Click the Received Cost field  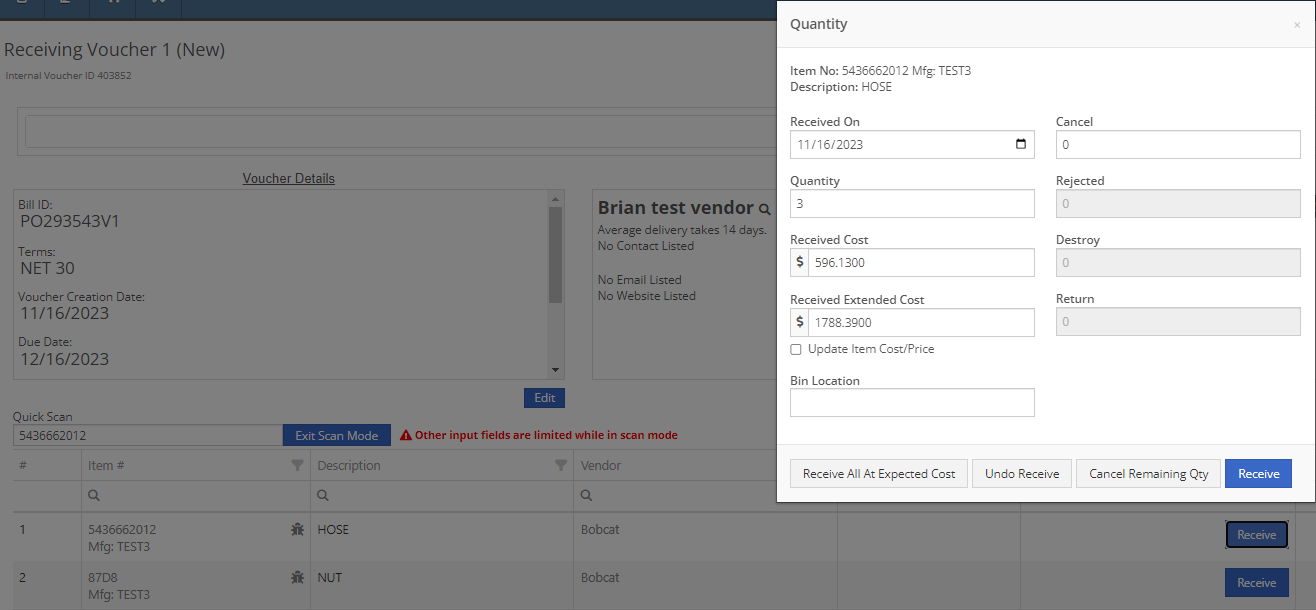click(921, 262)
